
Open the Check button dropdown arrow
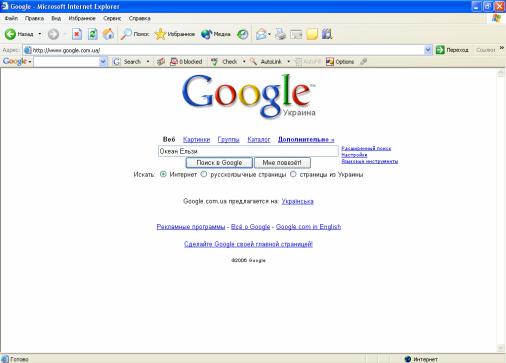coord(244,62)
